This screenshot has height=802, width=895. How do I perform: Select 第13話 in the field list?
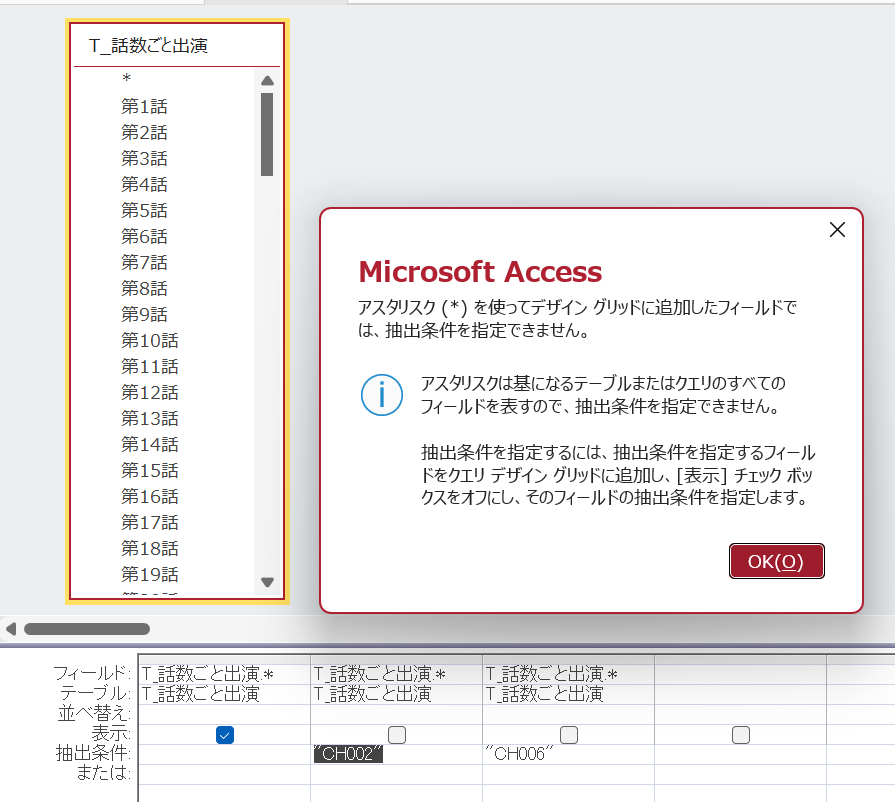[x=150, y=418]
